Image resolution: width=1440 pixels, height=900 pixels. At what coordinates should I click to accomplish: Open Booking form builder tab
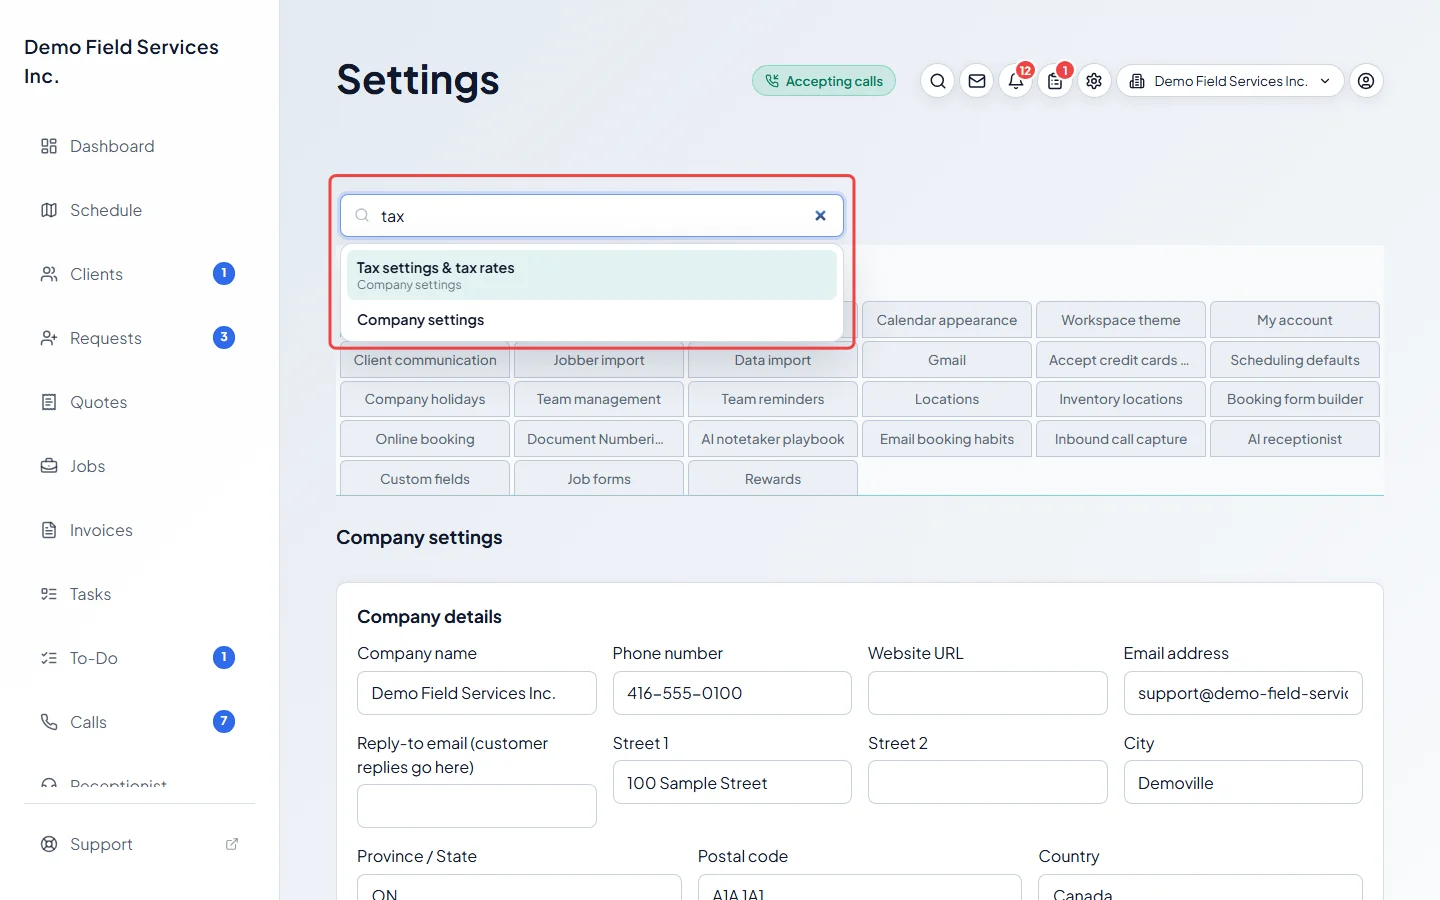click(1295, 399)
